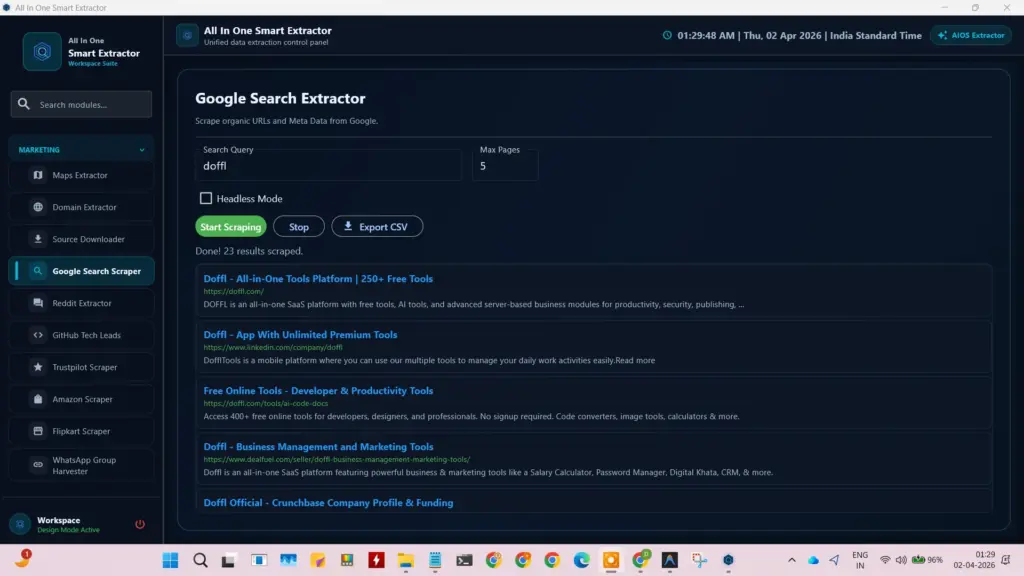Click the Stop button
The height and width of the screenshot is (576, 1024).
(298, 227)
